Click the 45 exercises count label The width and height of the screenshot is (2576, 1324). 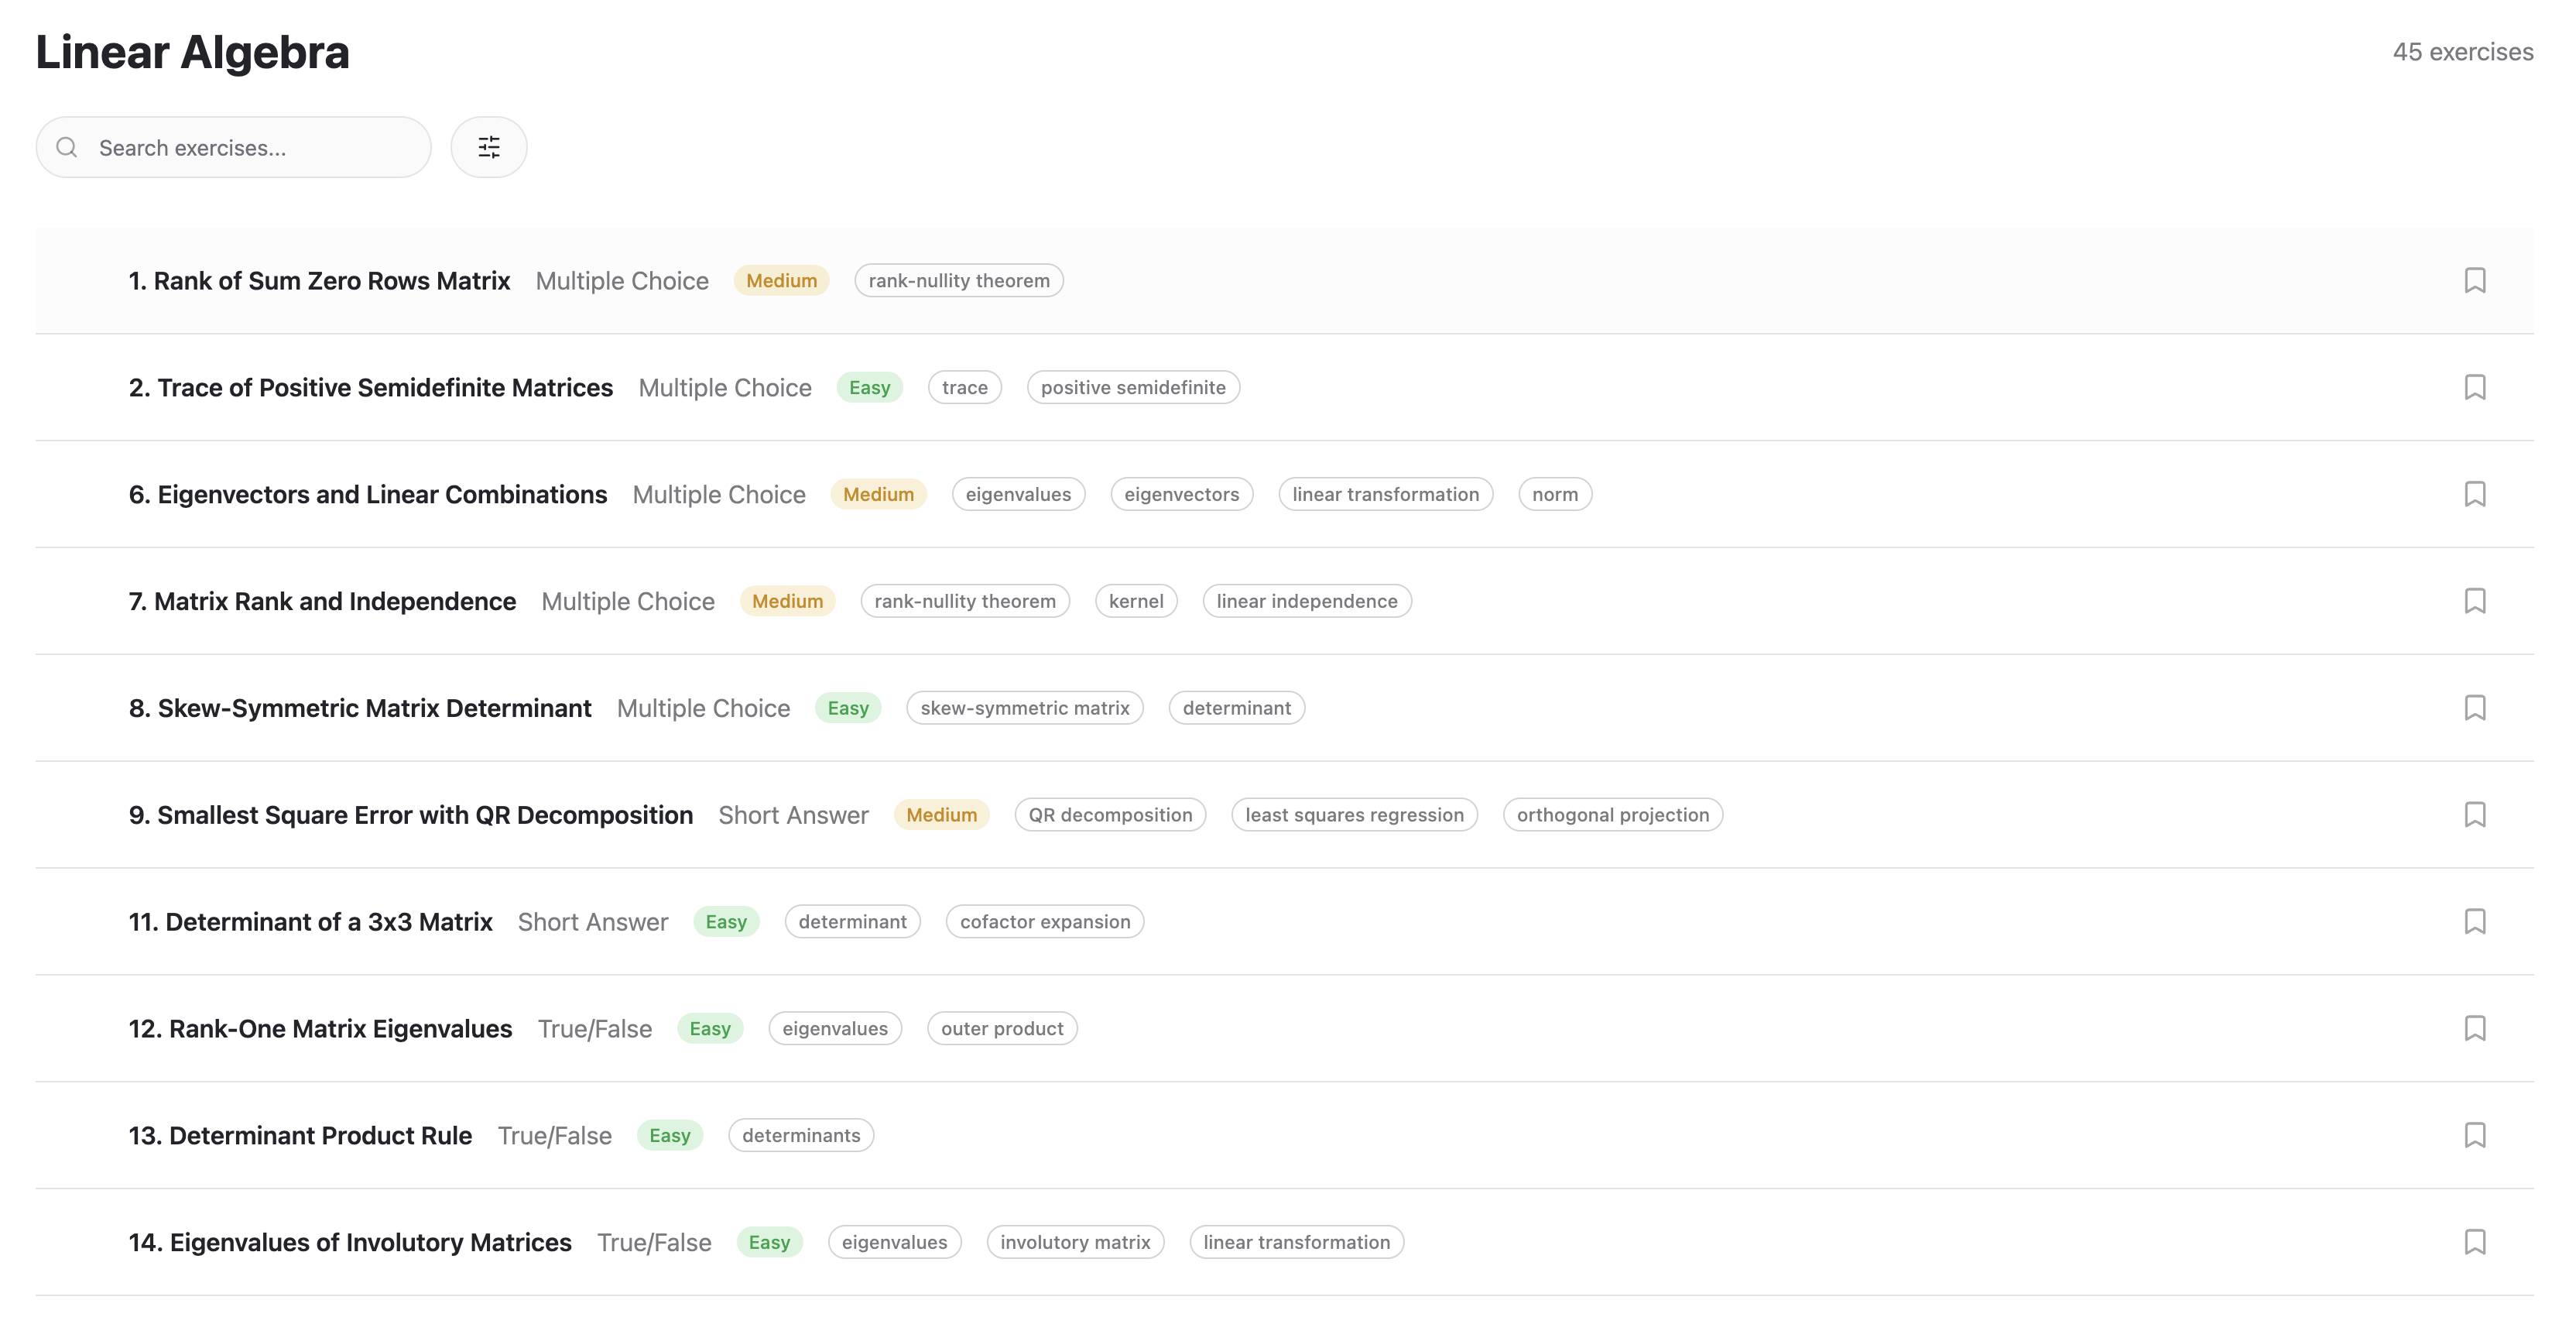(x=2463, y=52)
